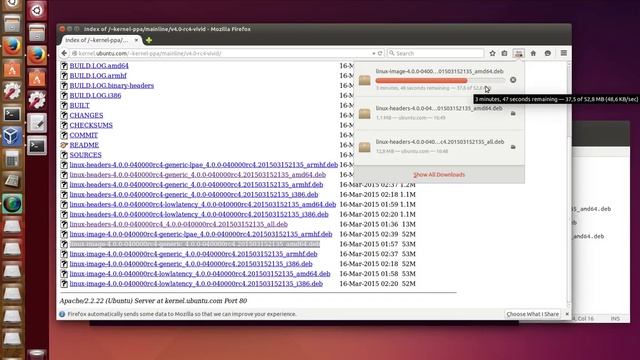The height and width of the screenshot is (360, 640).
Task: Download linux-image generic i386.deb
Action: [x=191, y=264]
